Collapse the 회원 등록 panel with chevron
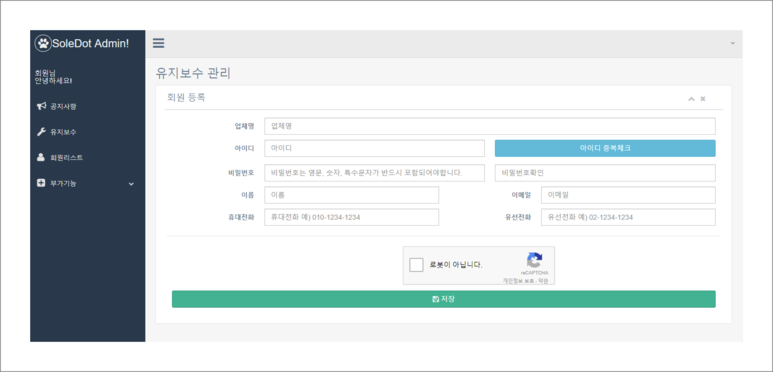Viewport: 773px width, 372px height. (691, 99)
